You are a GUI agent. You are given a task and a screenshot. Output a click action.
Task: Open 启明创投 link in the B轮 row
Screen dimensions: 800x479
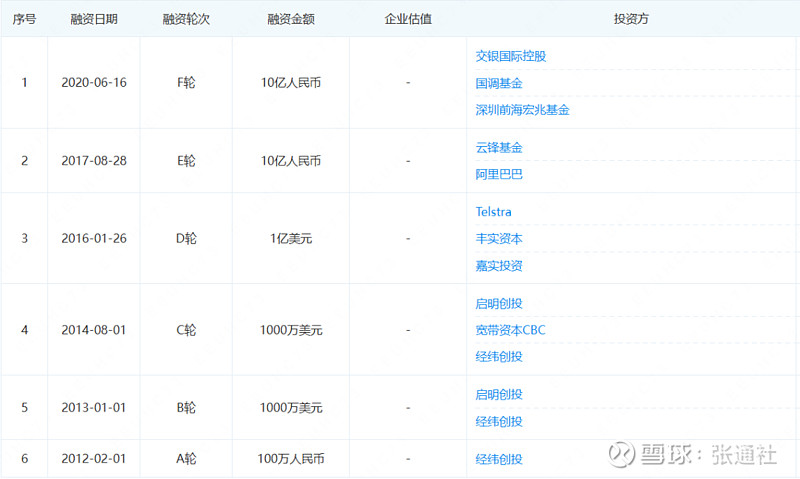click(499, 394)
